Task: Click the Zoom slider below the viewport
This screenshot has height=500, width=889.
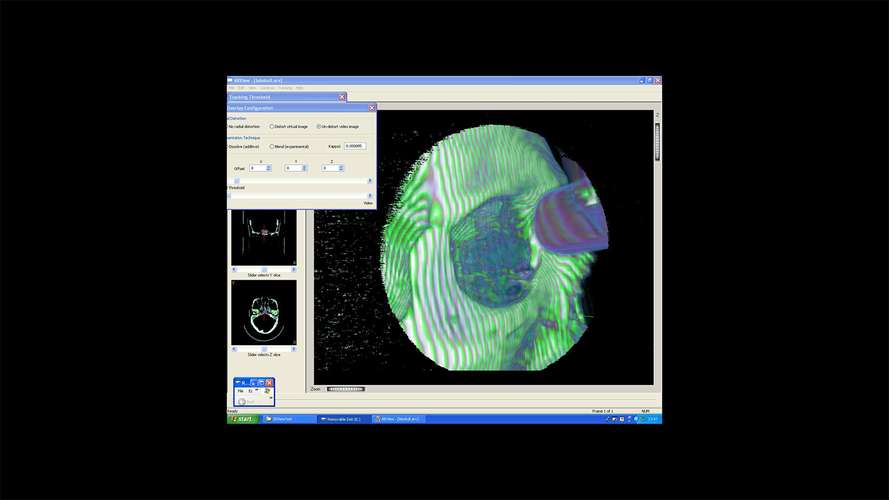Action: pyautogui.click(x=346, y=389)
